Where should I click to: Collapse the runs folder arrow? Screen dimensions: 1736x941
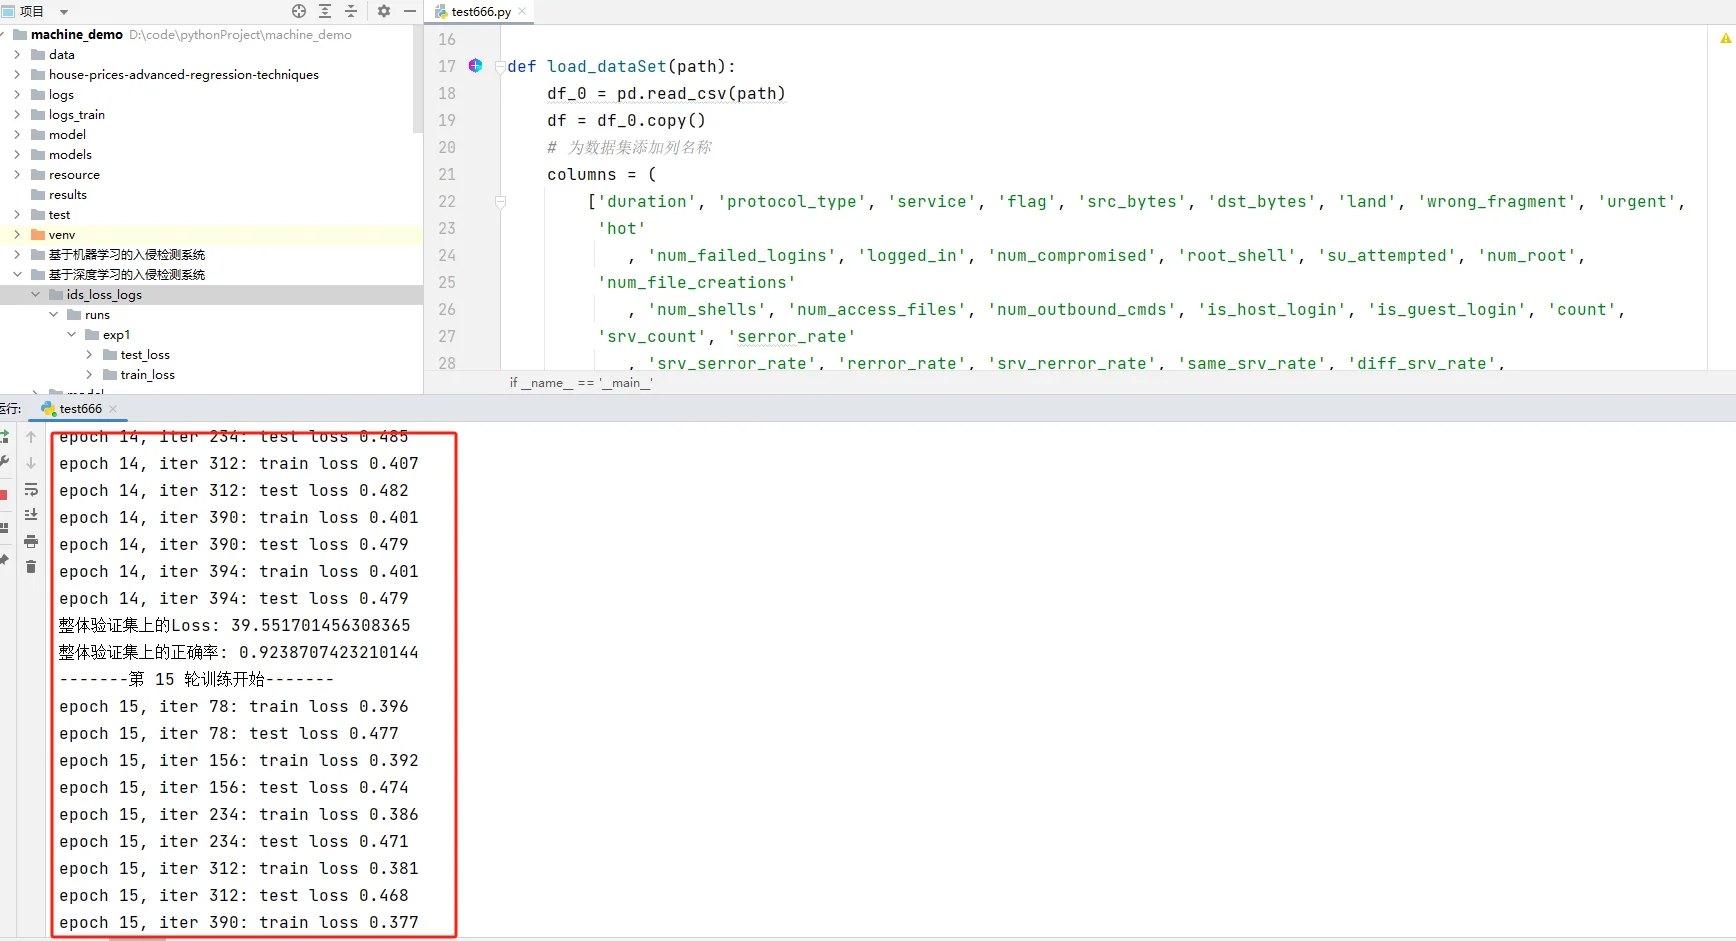53,315
